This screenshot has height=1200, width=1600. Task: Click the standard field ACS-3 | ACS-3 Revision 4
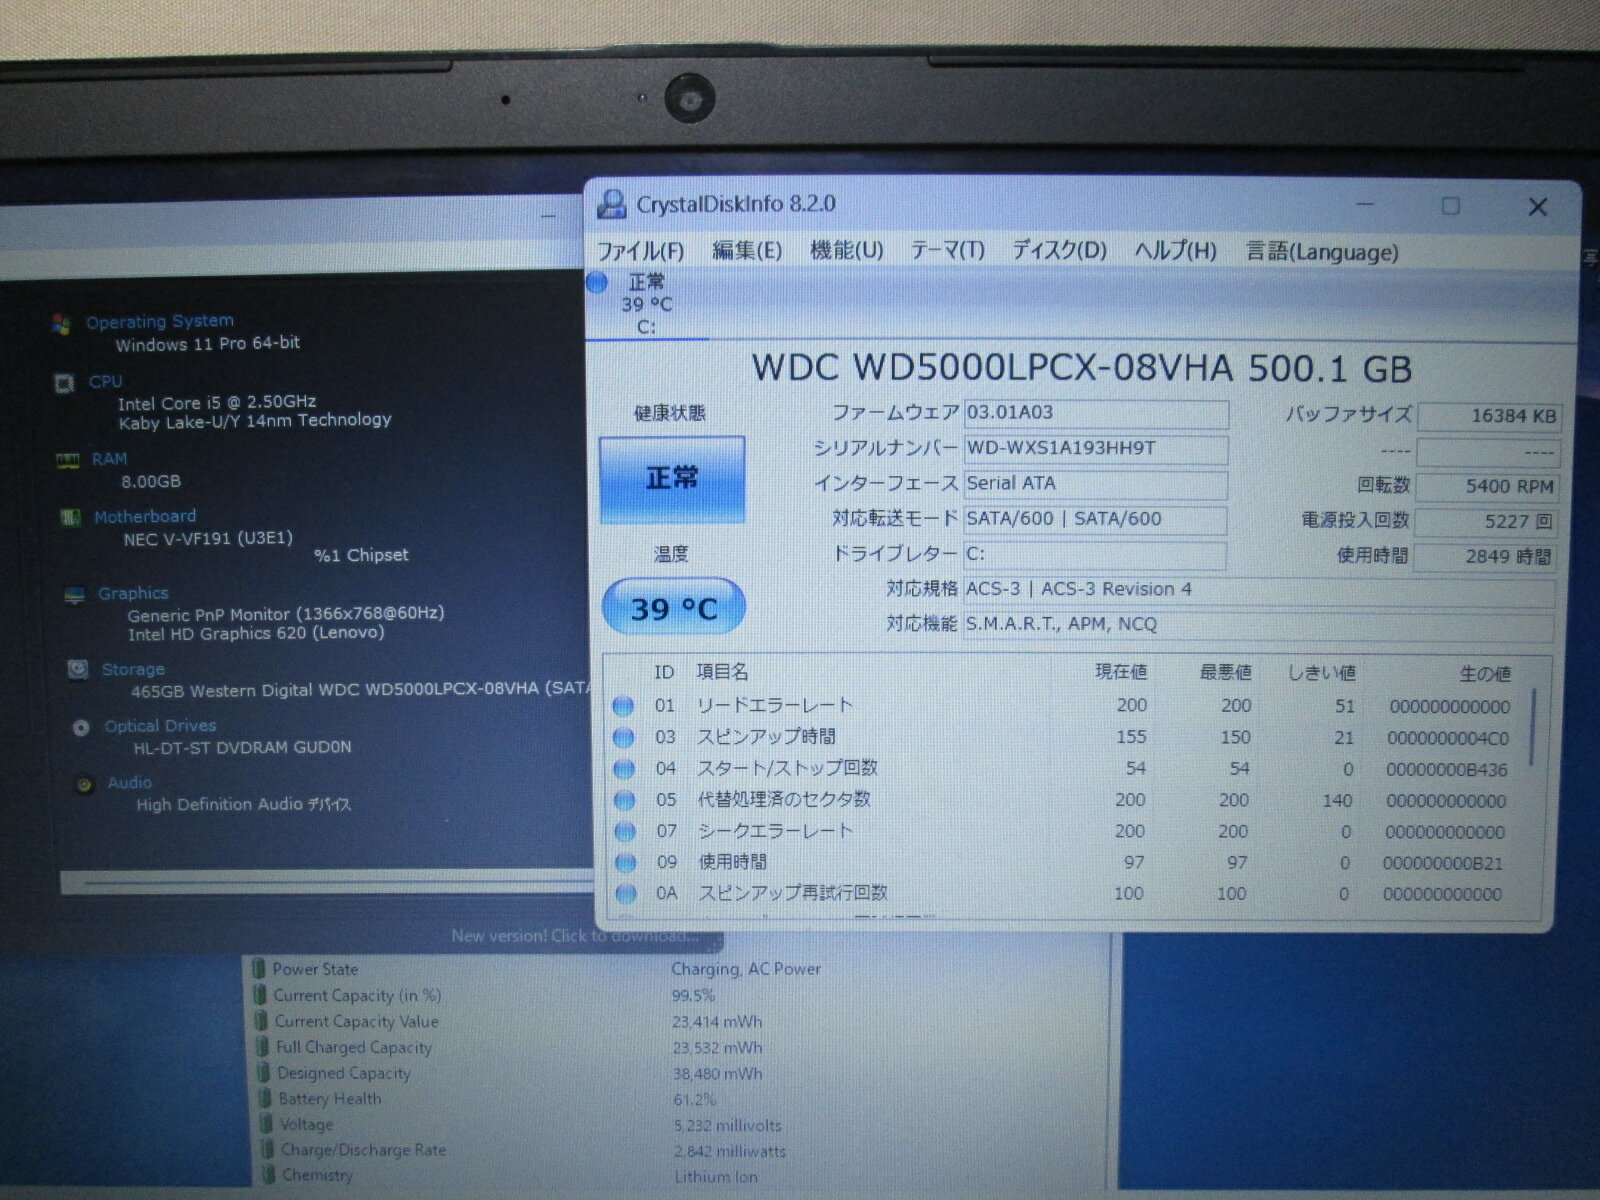click(1258, 590)
